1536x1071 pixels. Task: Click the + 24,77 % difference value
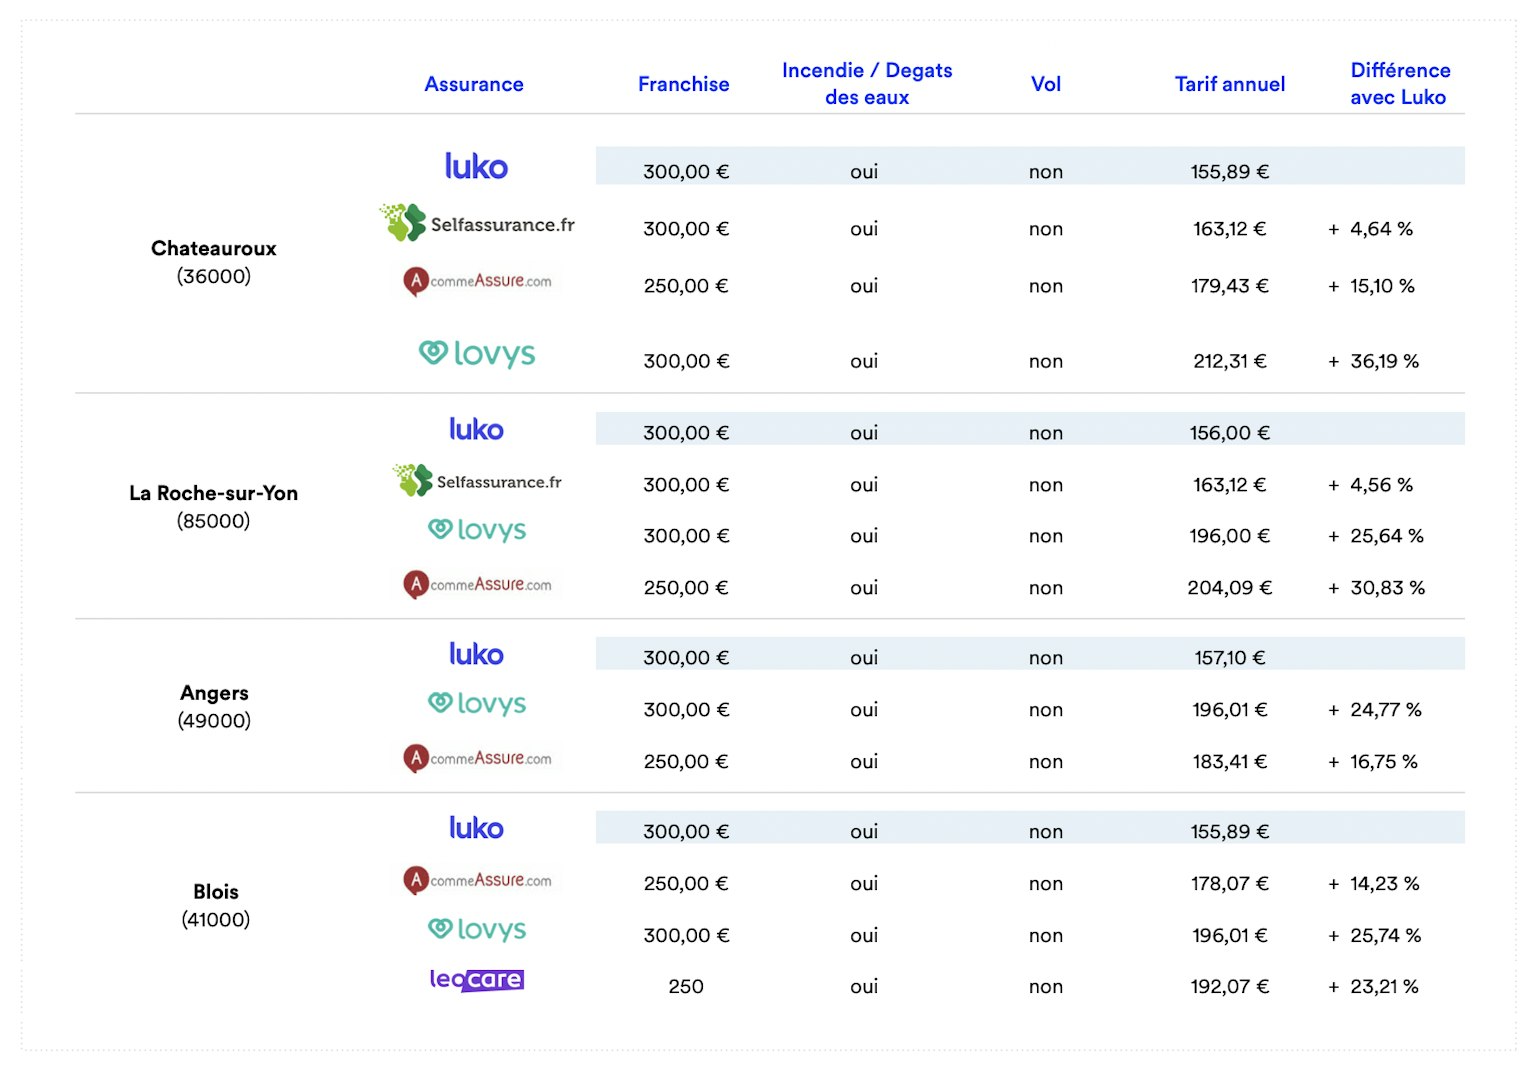point(1375,710)
